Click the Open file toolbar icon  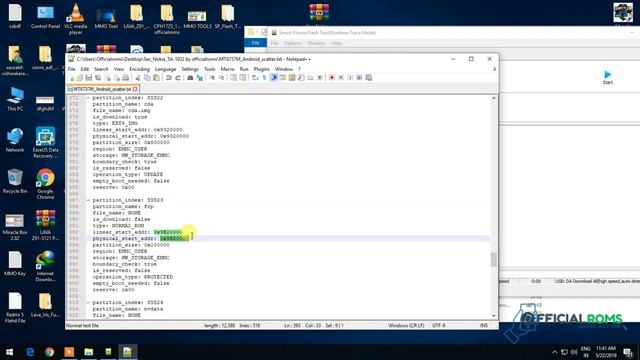(x=80, y=78)
